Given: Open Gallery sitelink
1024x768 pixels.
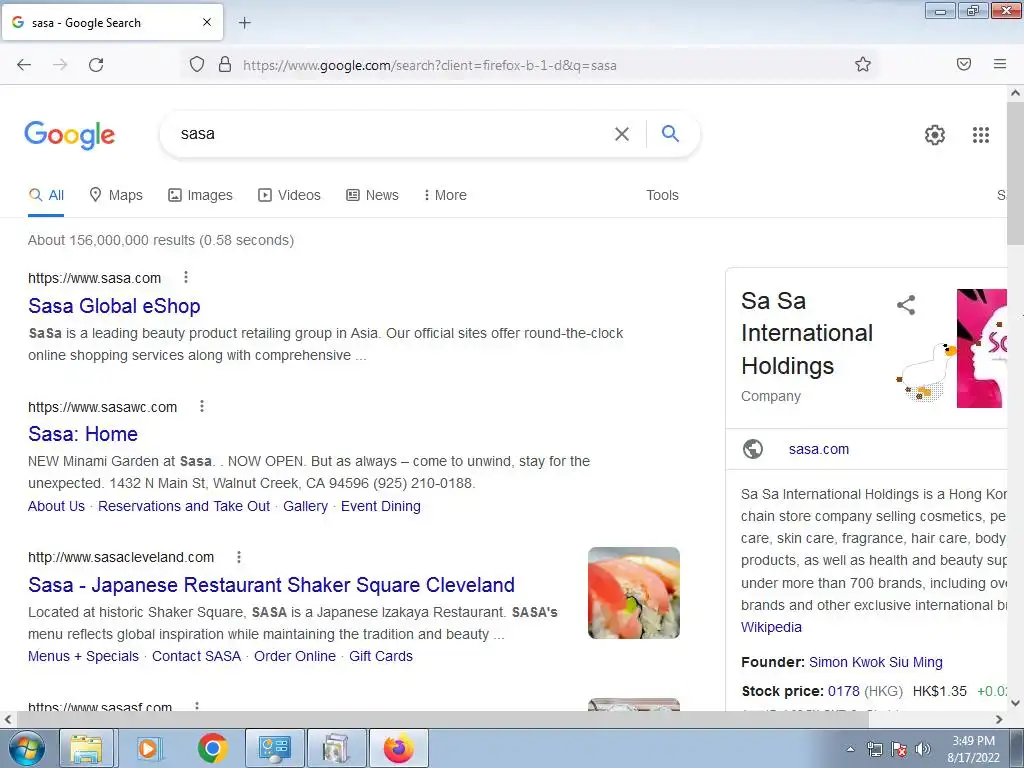Looking at the screenshot, I should click(x=305, y=506).
